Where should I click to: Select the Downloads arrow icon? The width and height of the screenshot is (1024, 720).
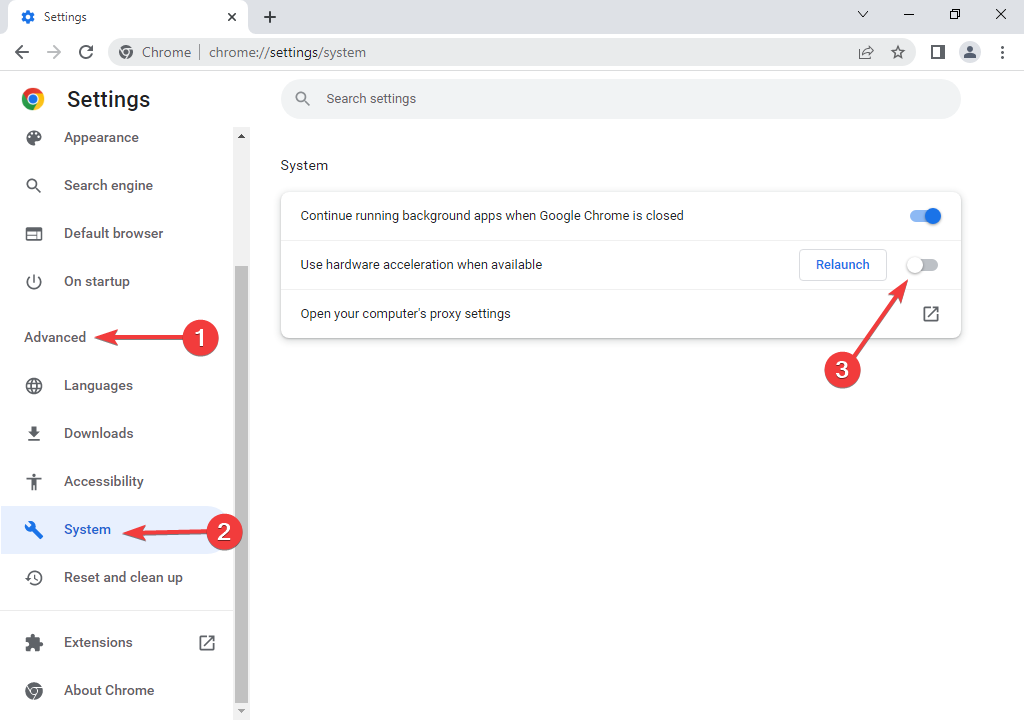(x=34, y=433)
